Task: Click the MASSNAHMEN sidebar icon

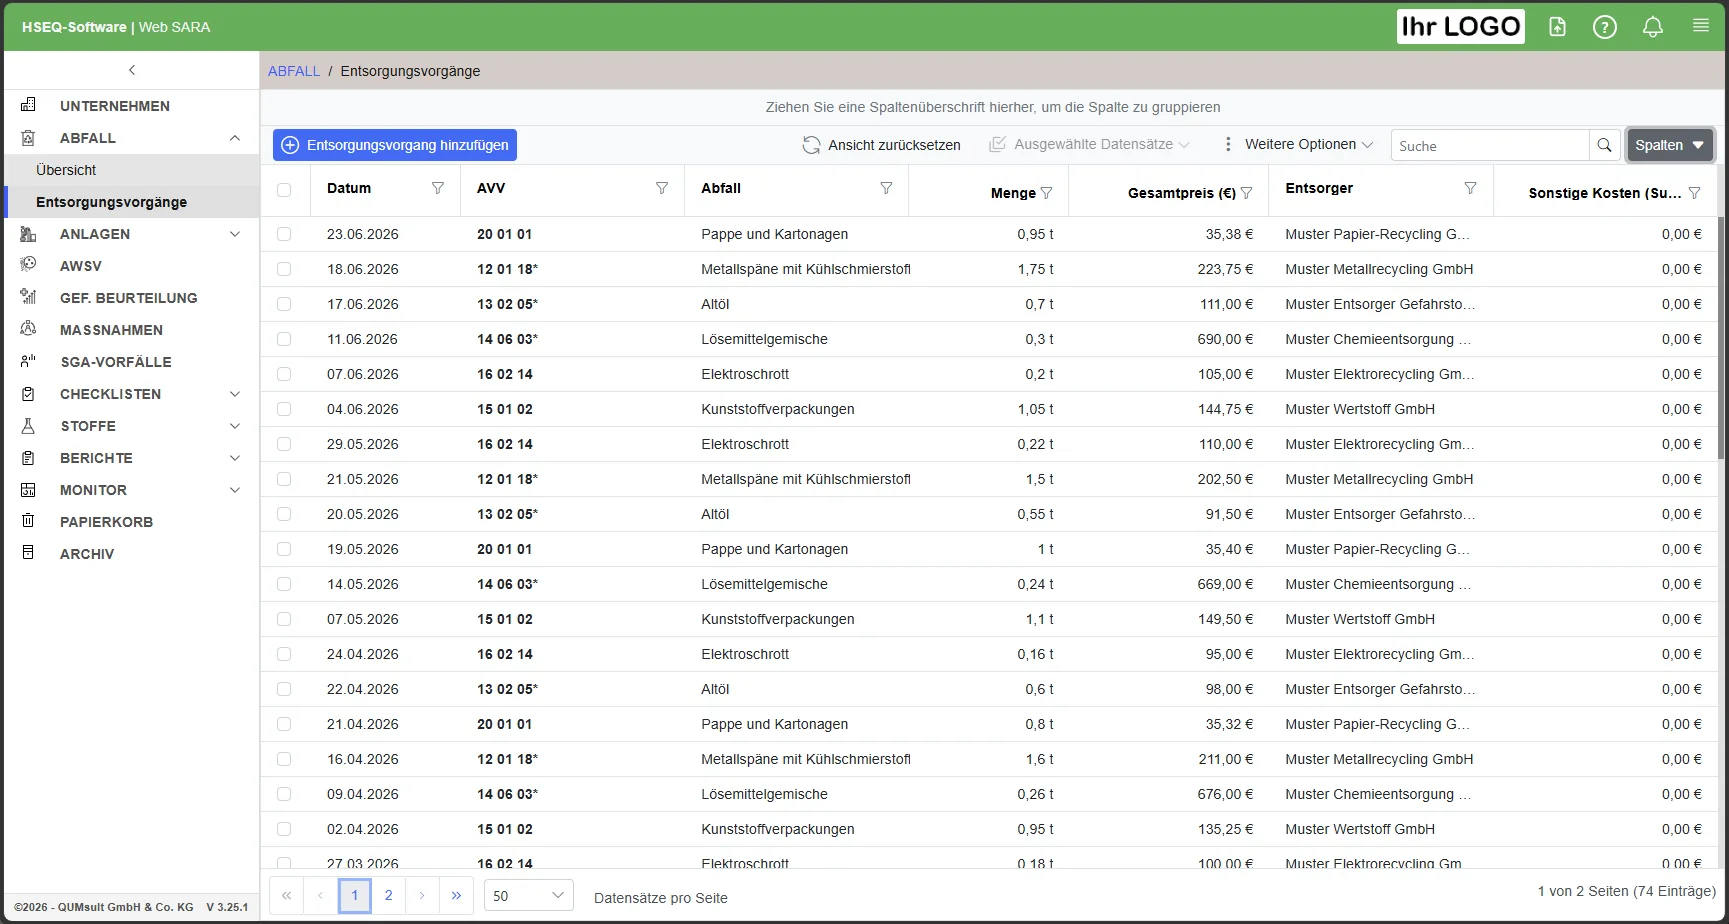Action: pos(28,329)
